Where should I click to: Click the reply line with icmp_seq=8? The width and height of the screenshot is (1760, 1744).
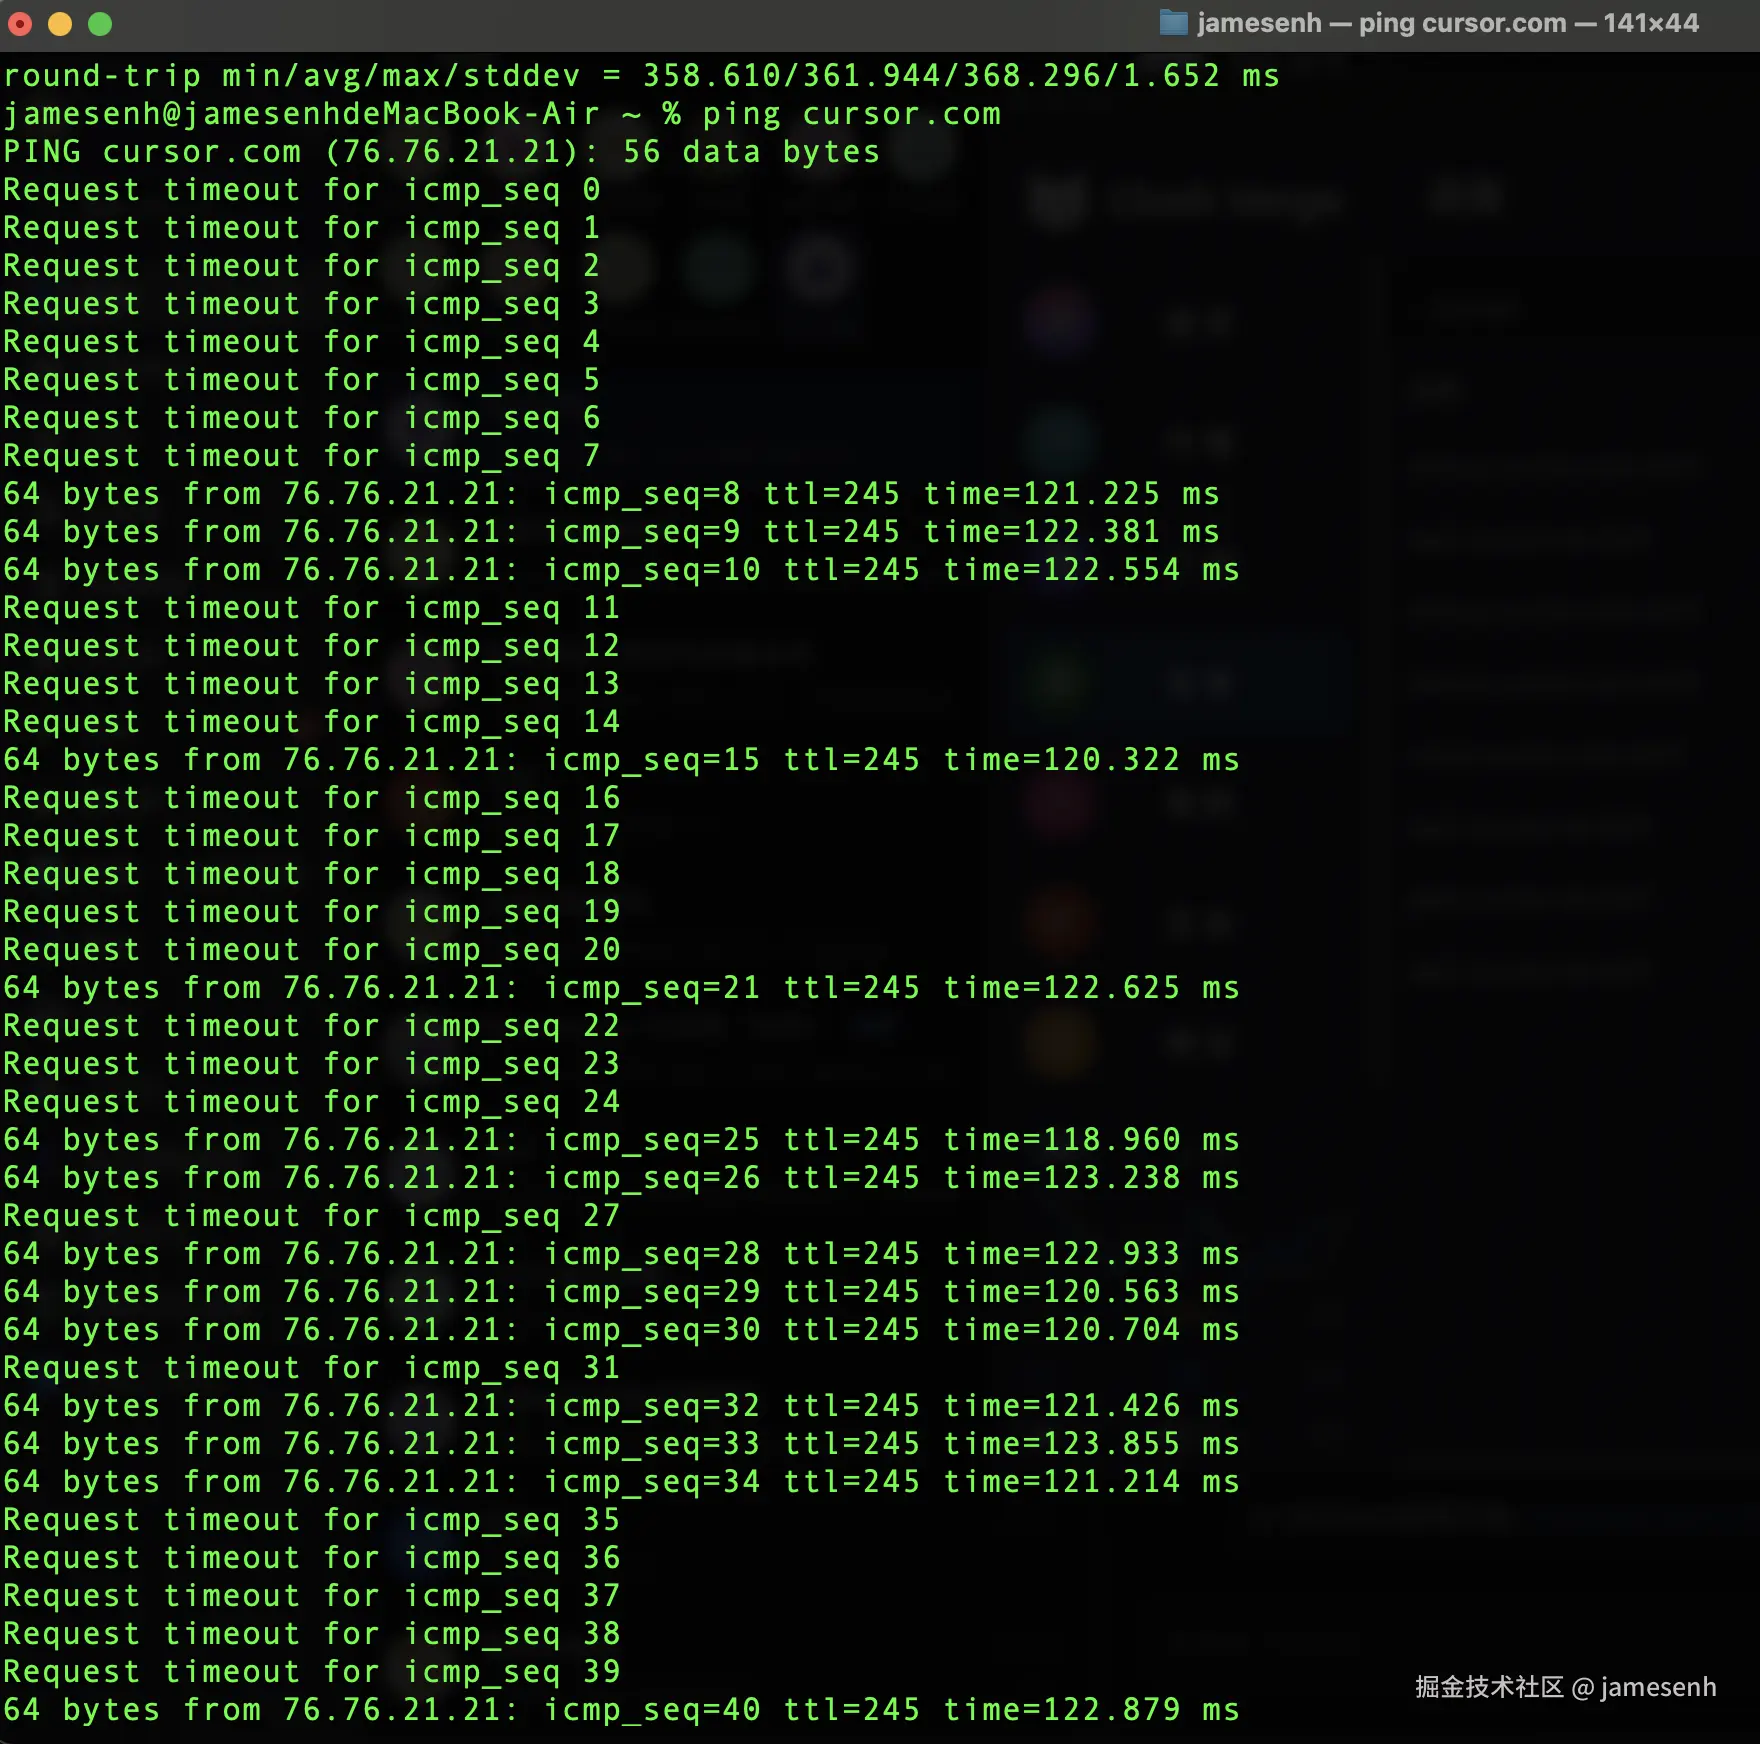[x=610, y=494]
